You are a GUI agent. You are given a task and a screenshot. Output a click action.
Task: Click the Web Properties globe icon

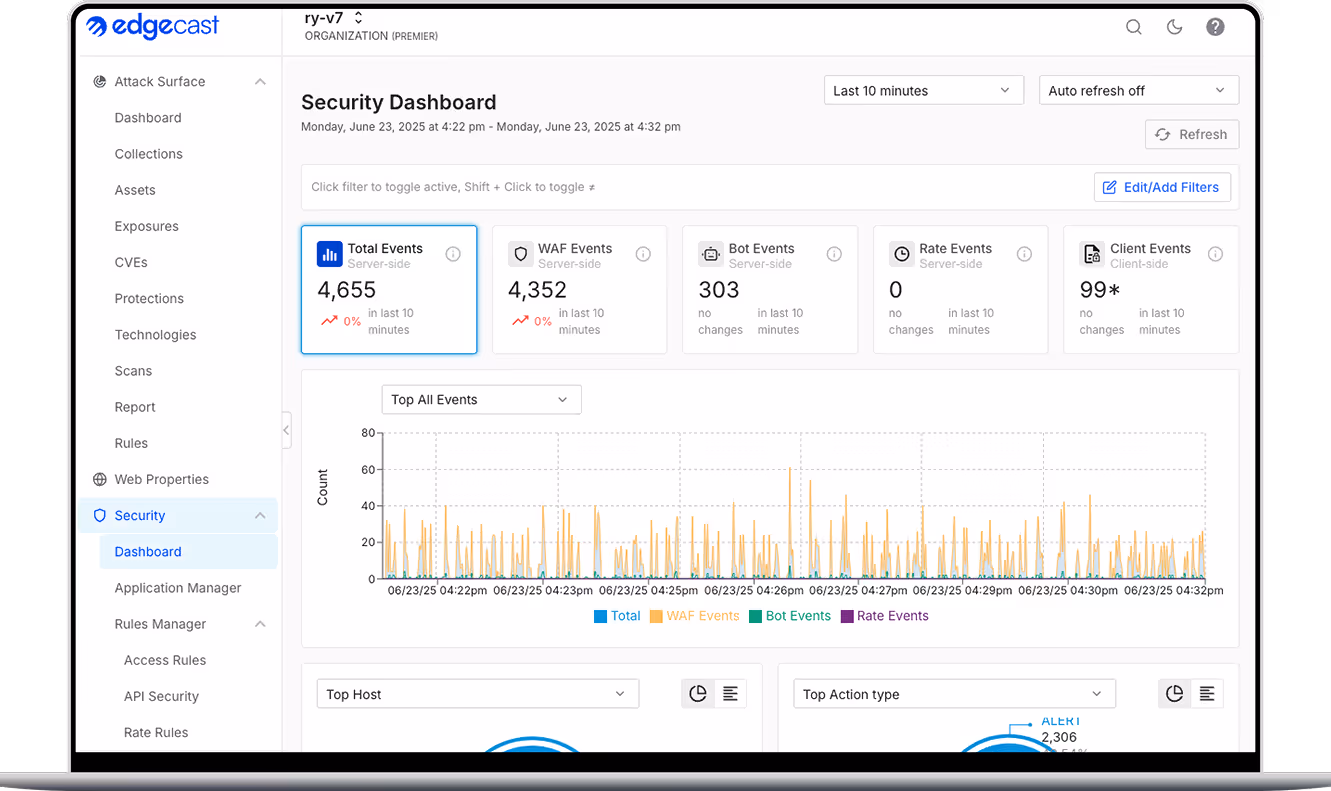[x=100, y=479]
